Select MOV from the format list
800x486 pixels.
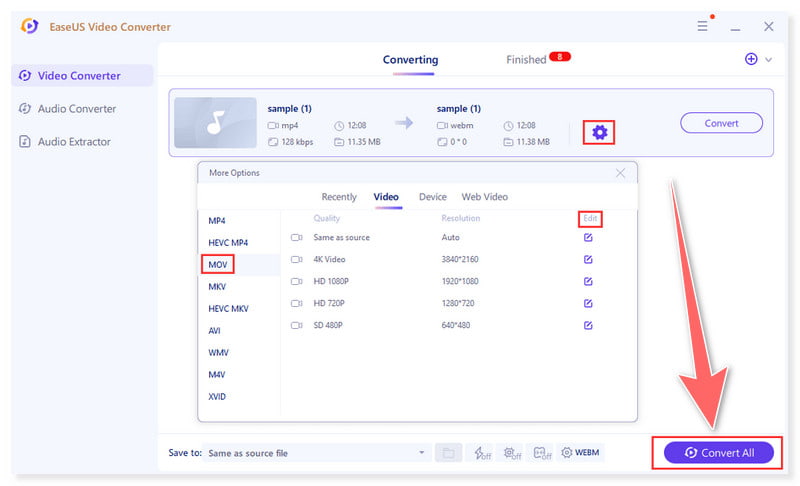click(217, 264)
